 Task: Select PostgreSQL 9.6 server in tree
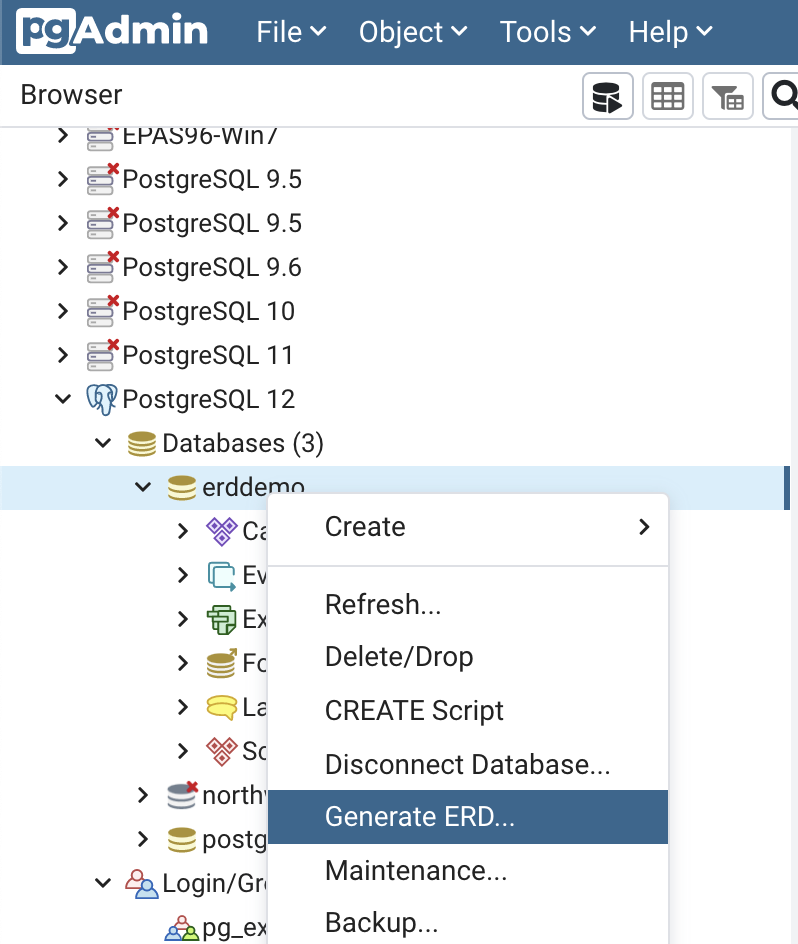click(211, 267)
